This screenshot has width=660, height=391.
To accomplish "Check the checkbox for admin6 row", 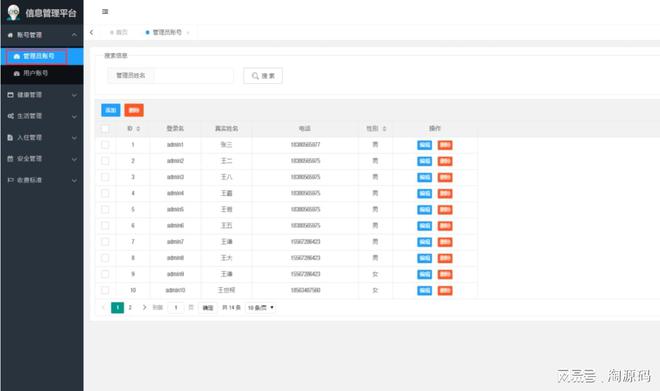I will click(105, 226).
